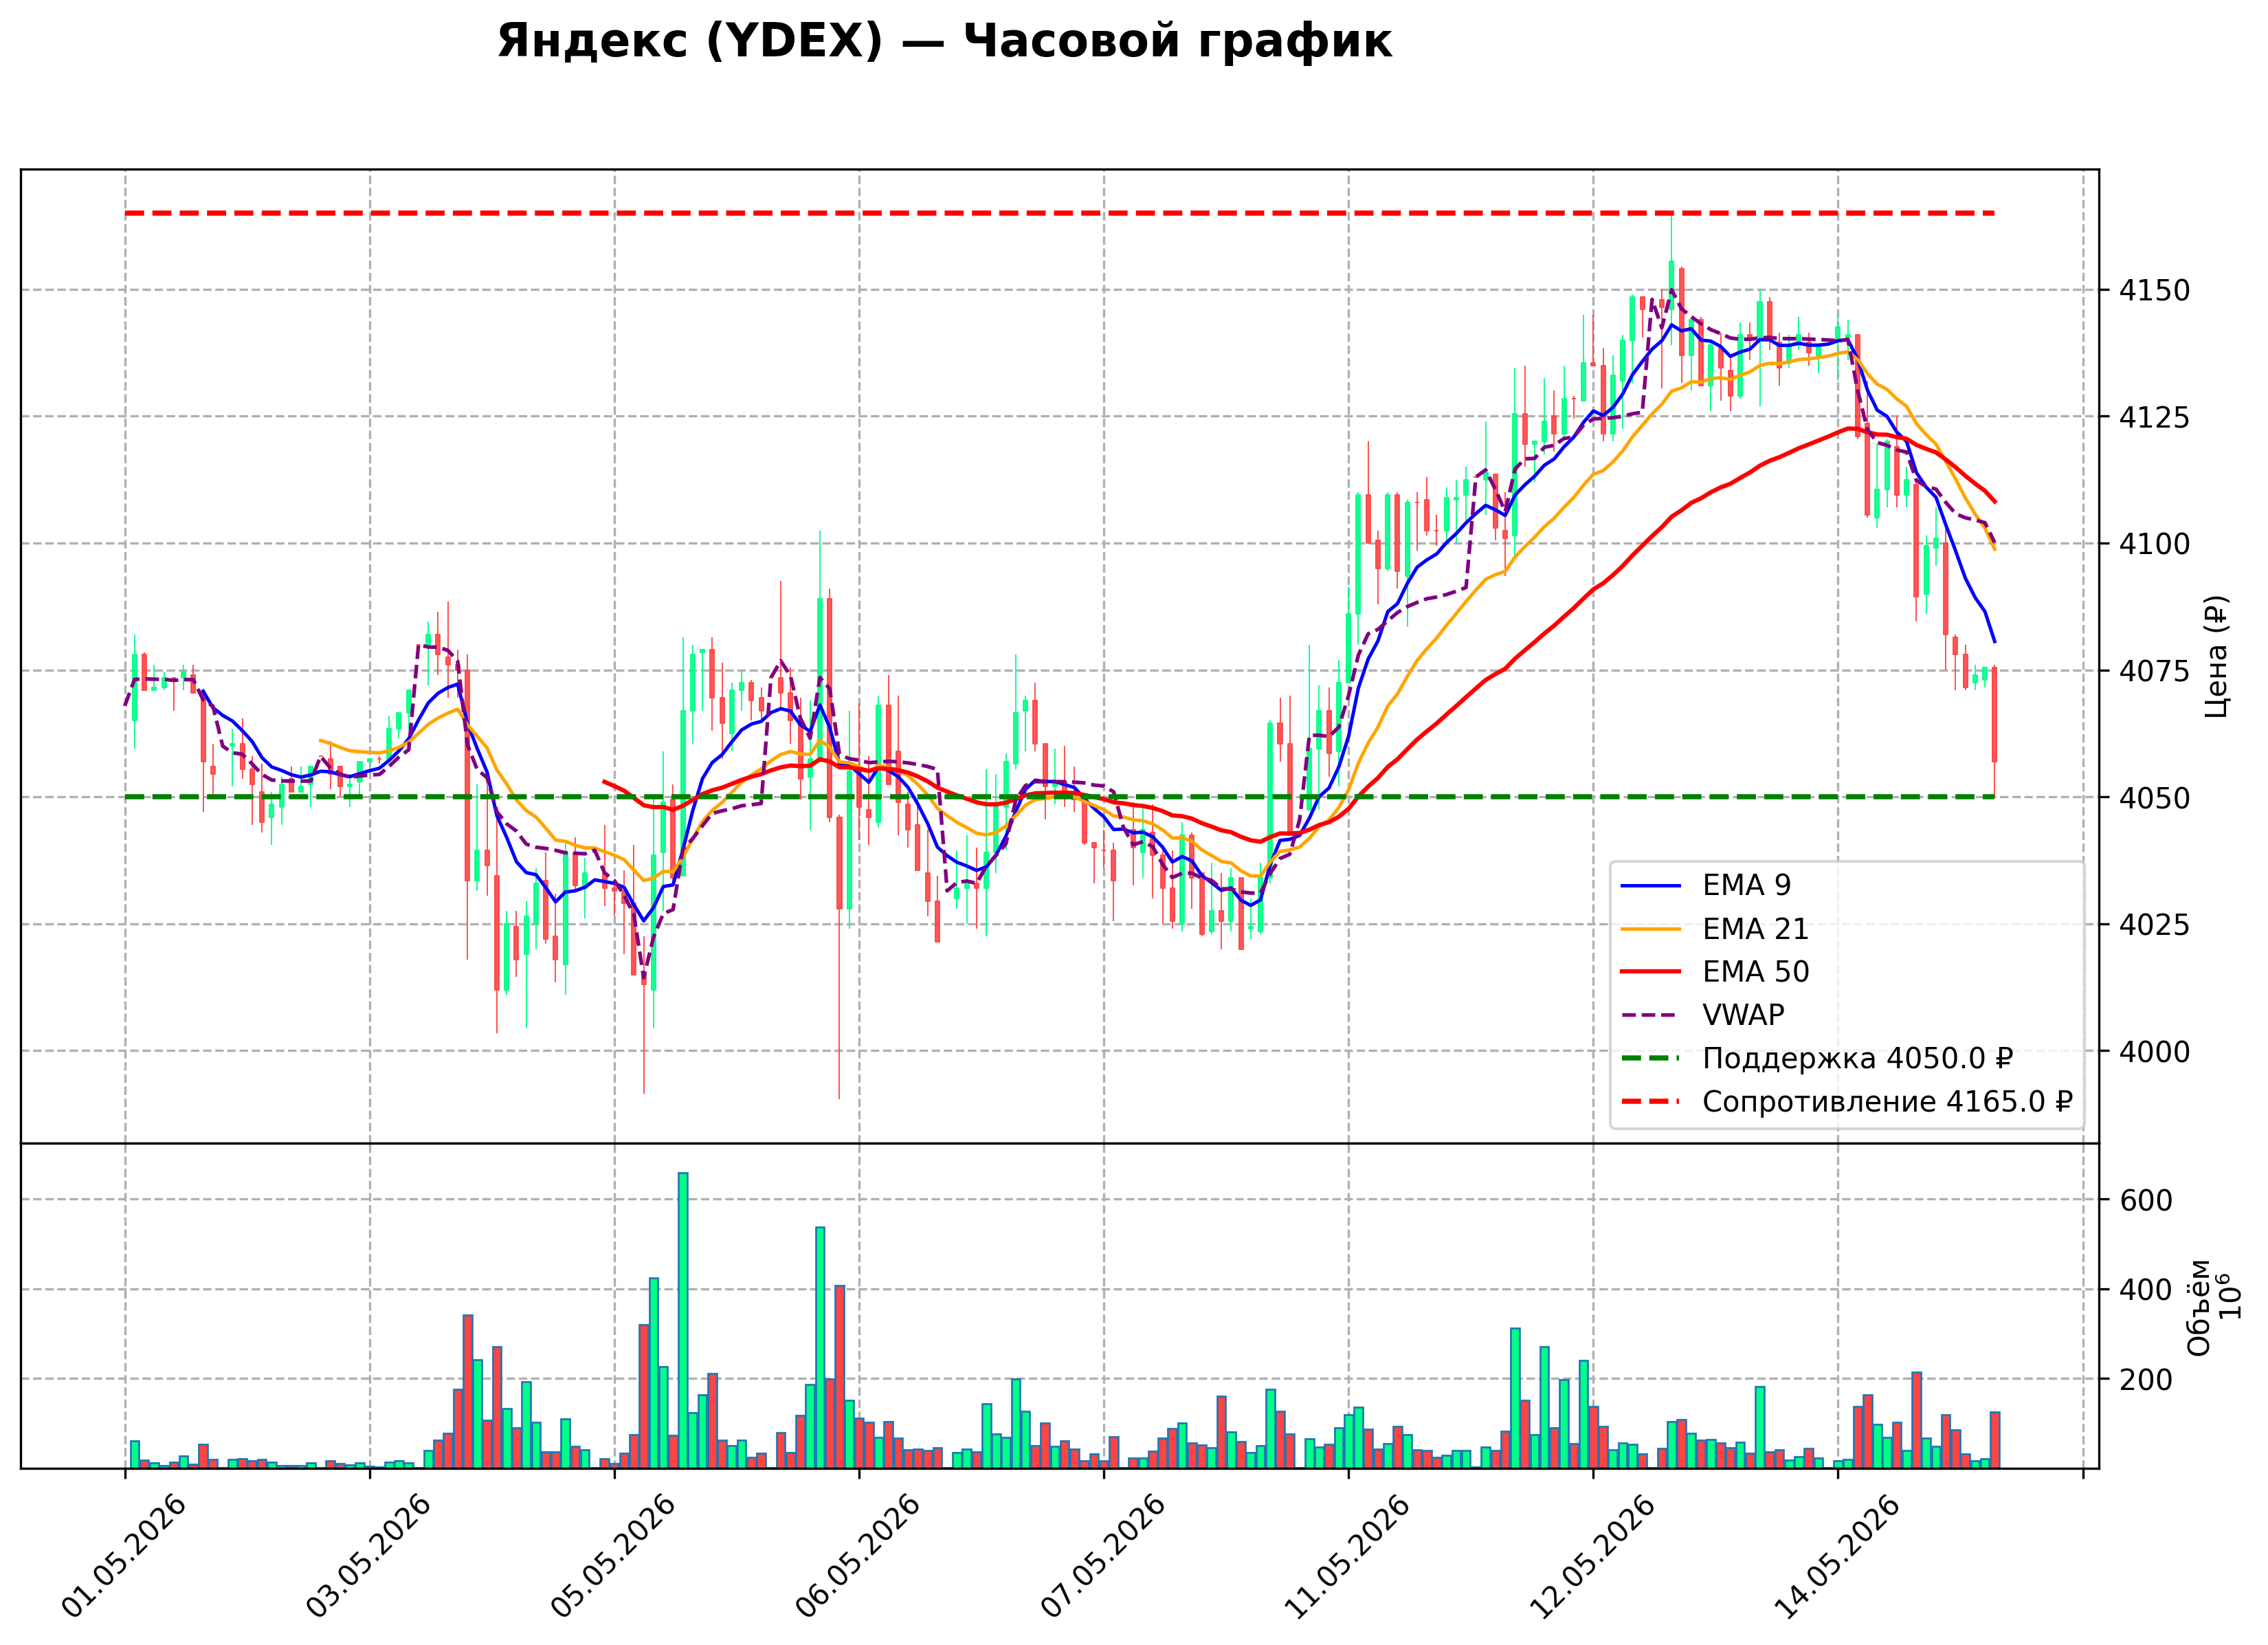
Task: Click the red EMA 50 legend line sample
Action: pyautogui.click(x=1651, y=972)
